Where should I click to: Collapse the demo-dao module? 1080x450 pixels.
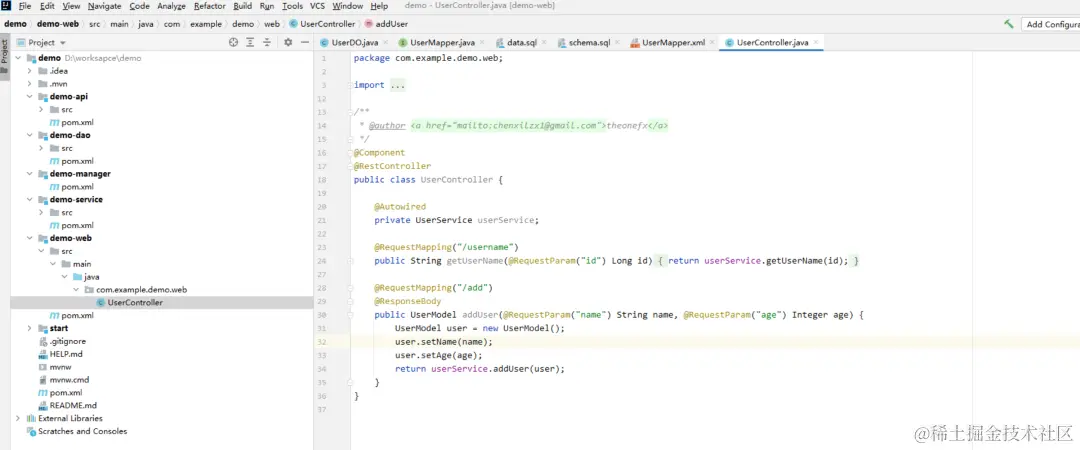click(x=30, y=135)
